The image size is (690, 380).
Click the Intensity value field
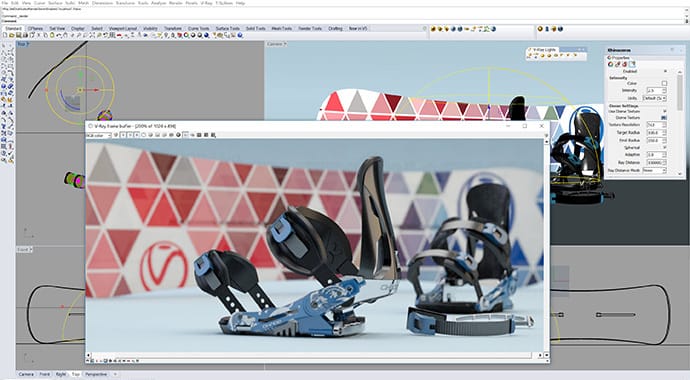coord(653,90)
